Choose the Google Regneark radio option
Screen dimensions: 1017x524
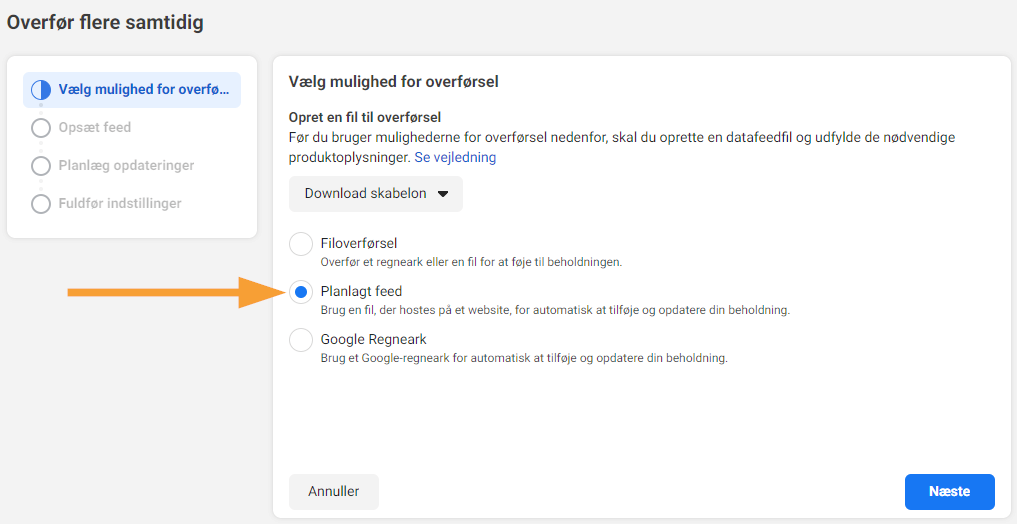pos(301,340)
